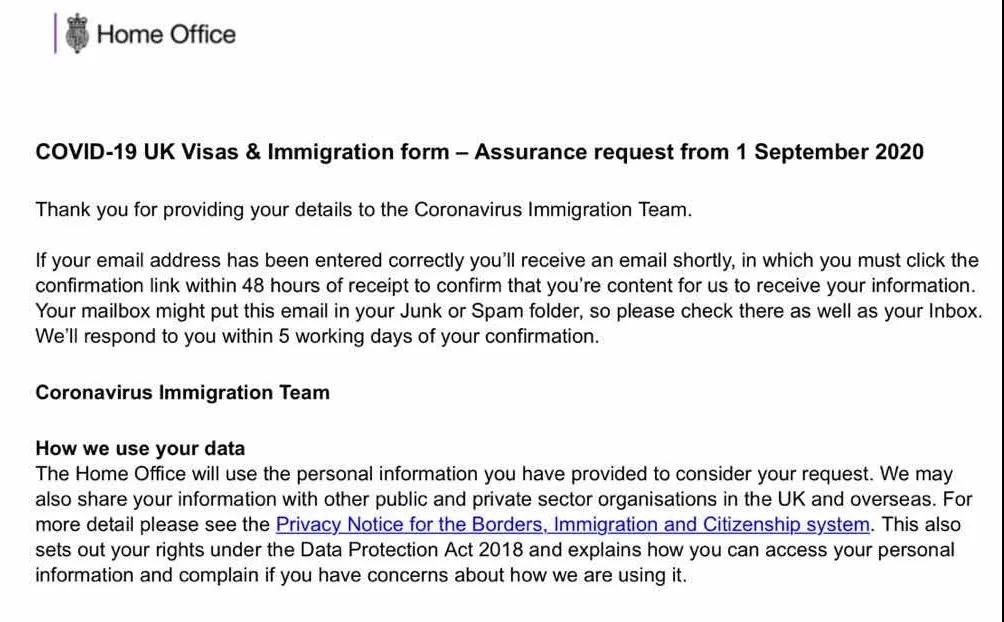Click the purple vertical bar beside the crest
The width and height of the screenshot is (1004, 622).
point(55,34)
